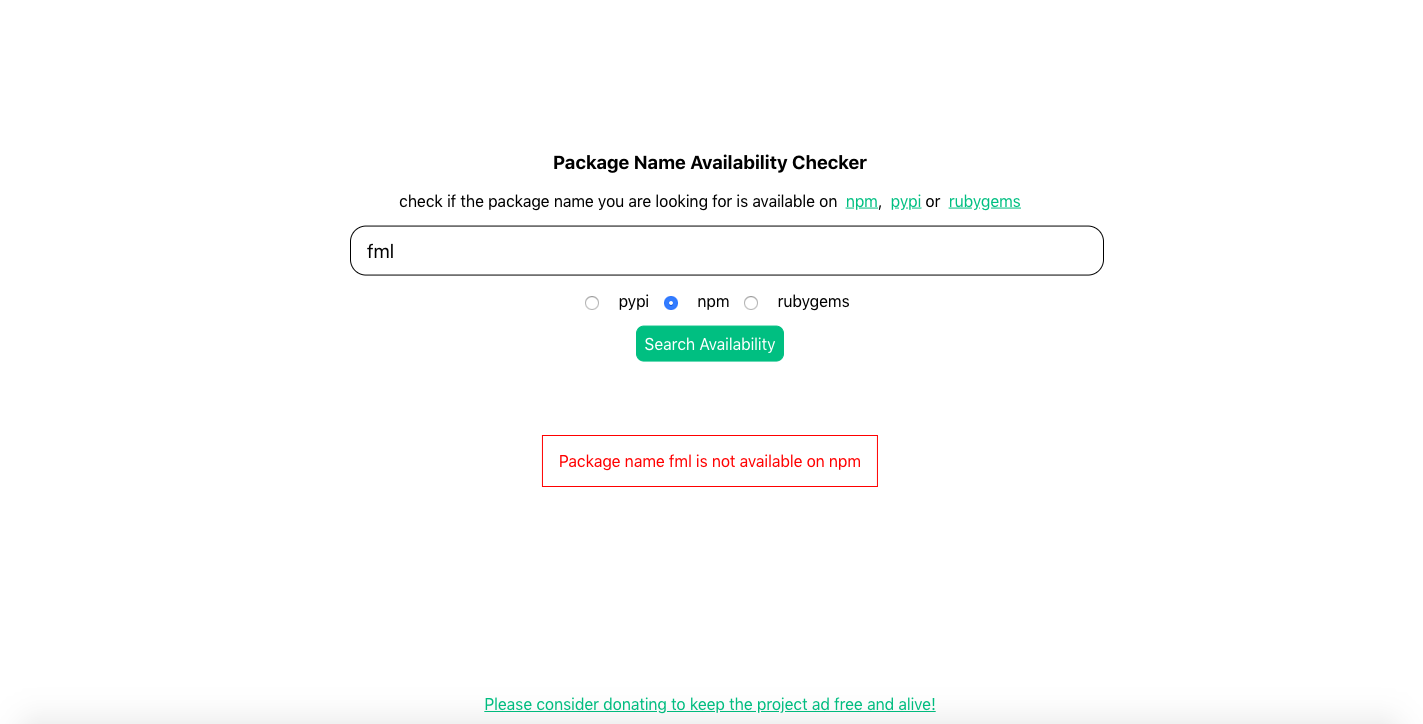Image resolution: width=1423 pixels, height=724 pixels.
Task: Open the npm link in the description text
Action: coord(861,201)
